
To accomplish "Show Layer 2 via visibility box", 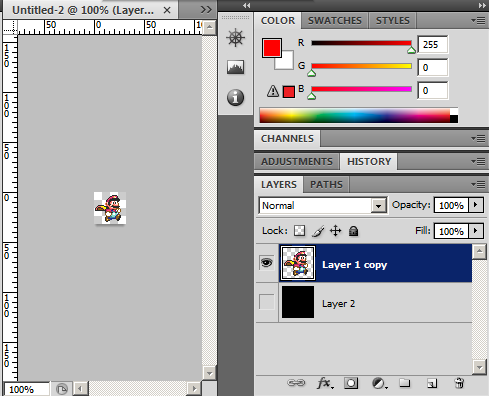I will coord(267,302).
